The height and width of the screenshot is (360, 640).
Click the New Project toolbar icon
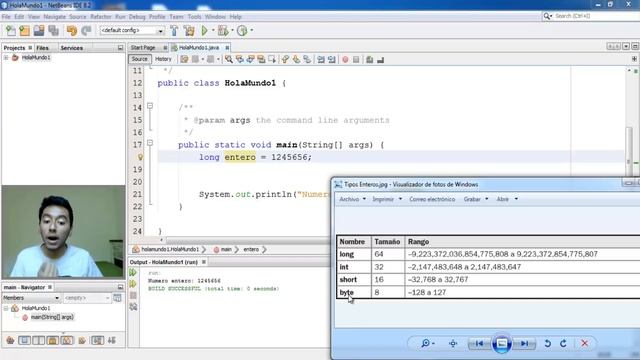coord(24,31)
